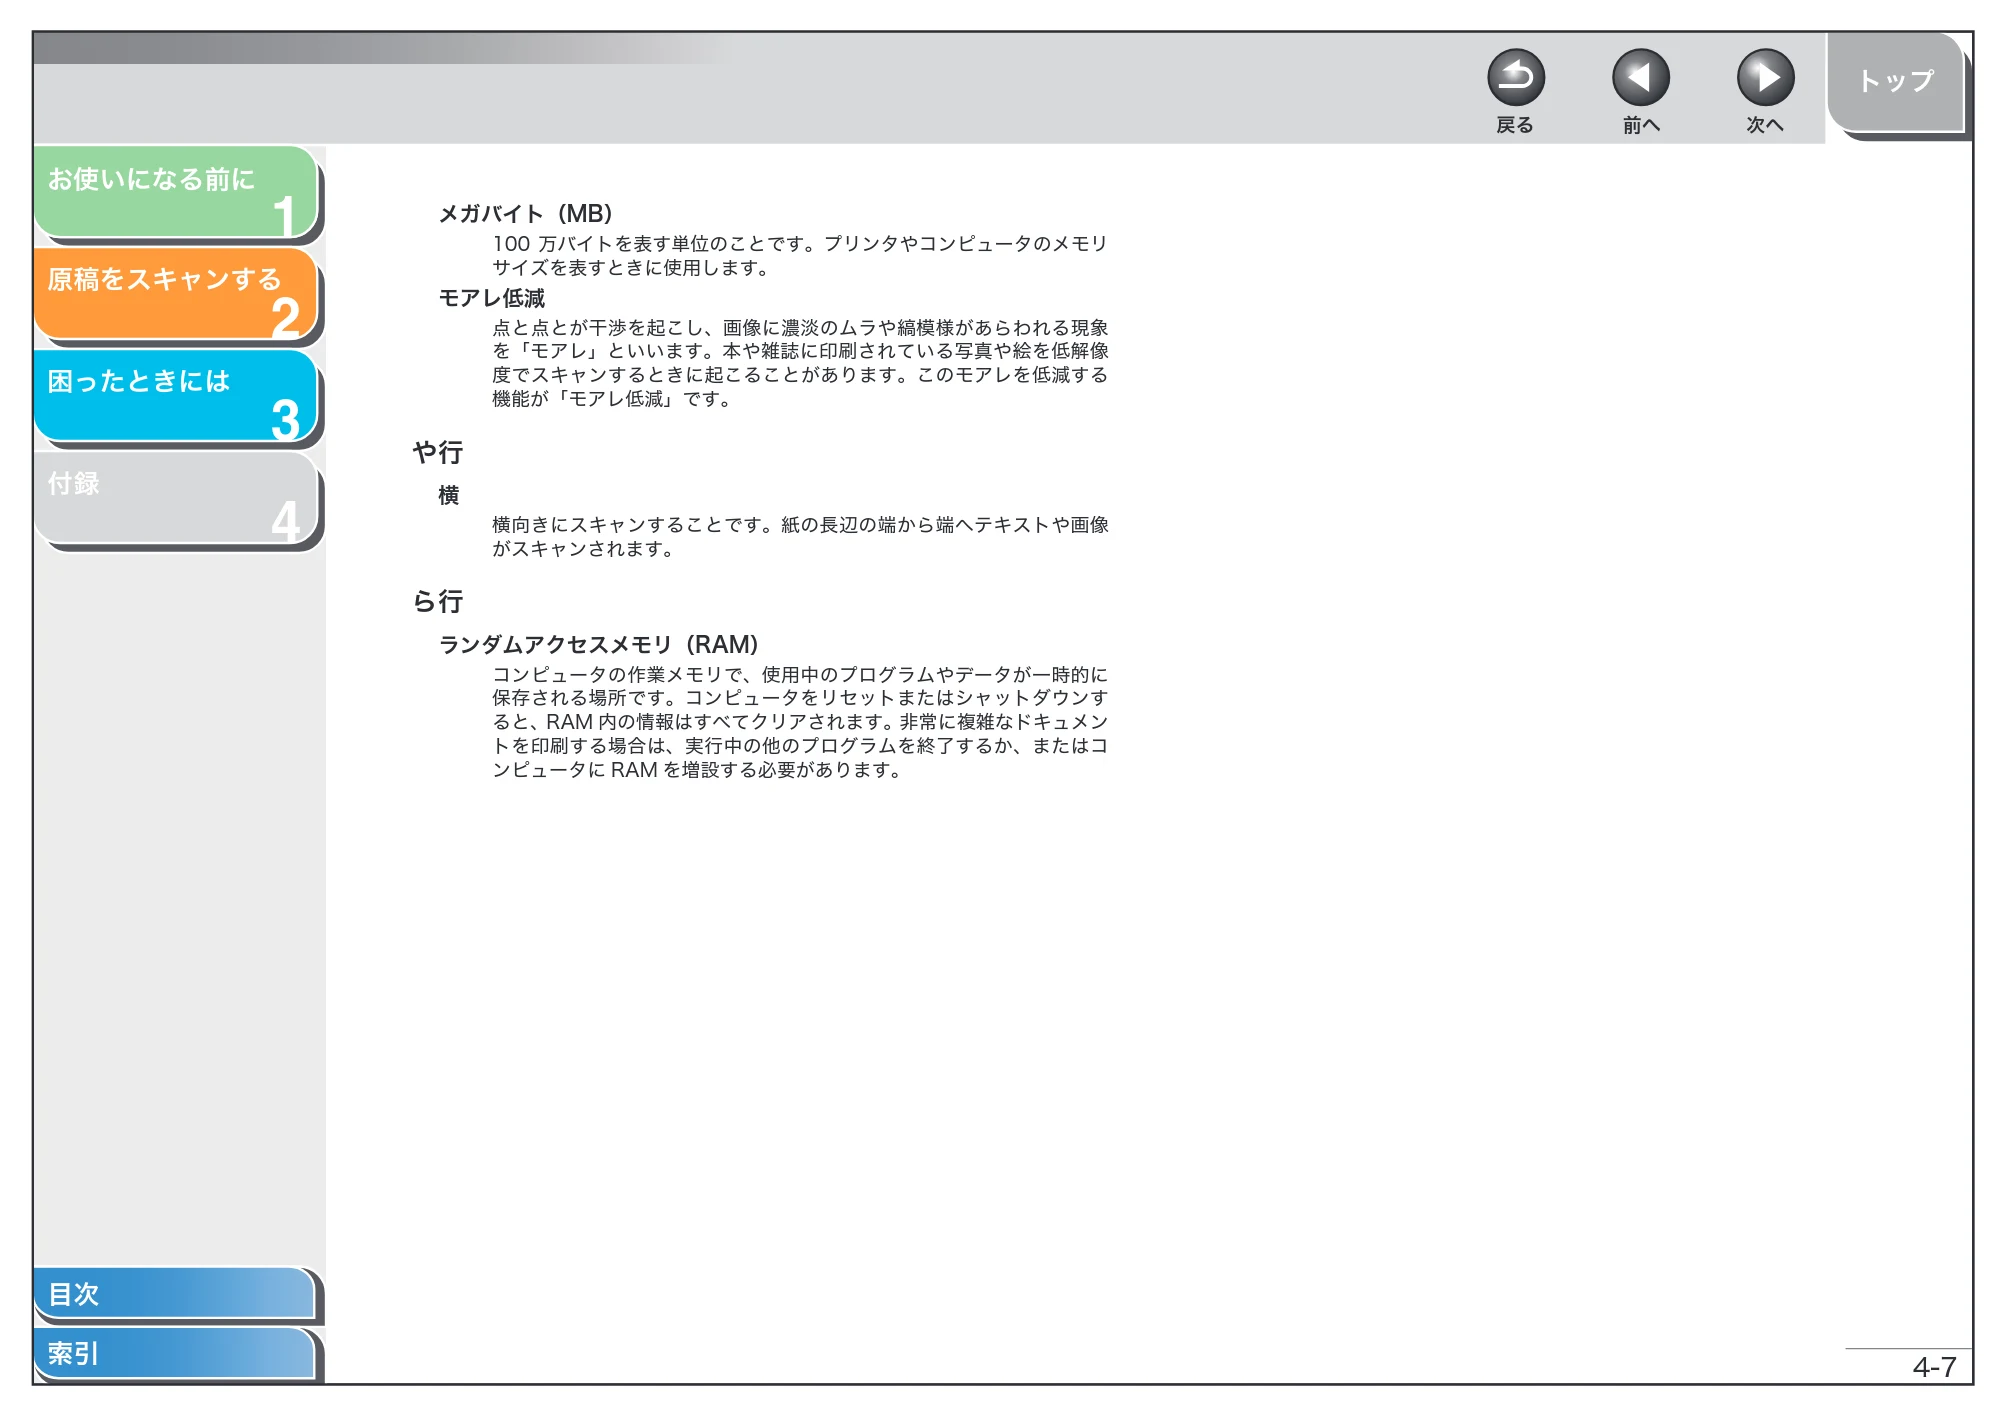Click the 前へ label under previous icon

coord(1641,125)
